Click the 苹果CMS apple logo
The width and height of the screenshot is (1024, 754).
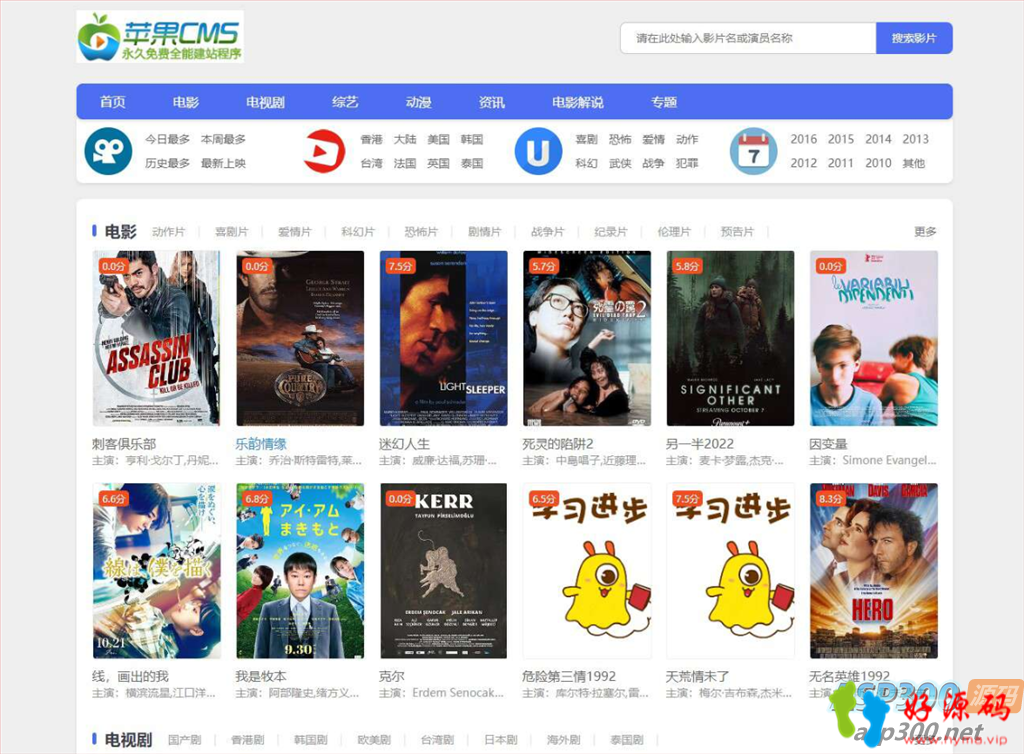[160, 37]
